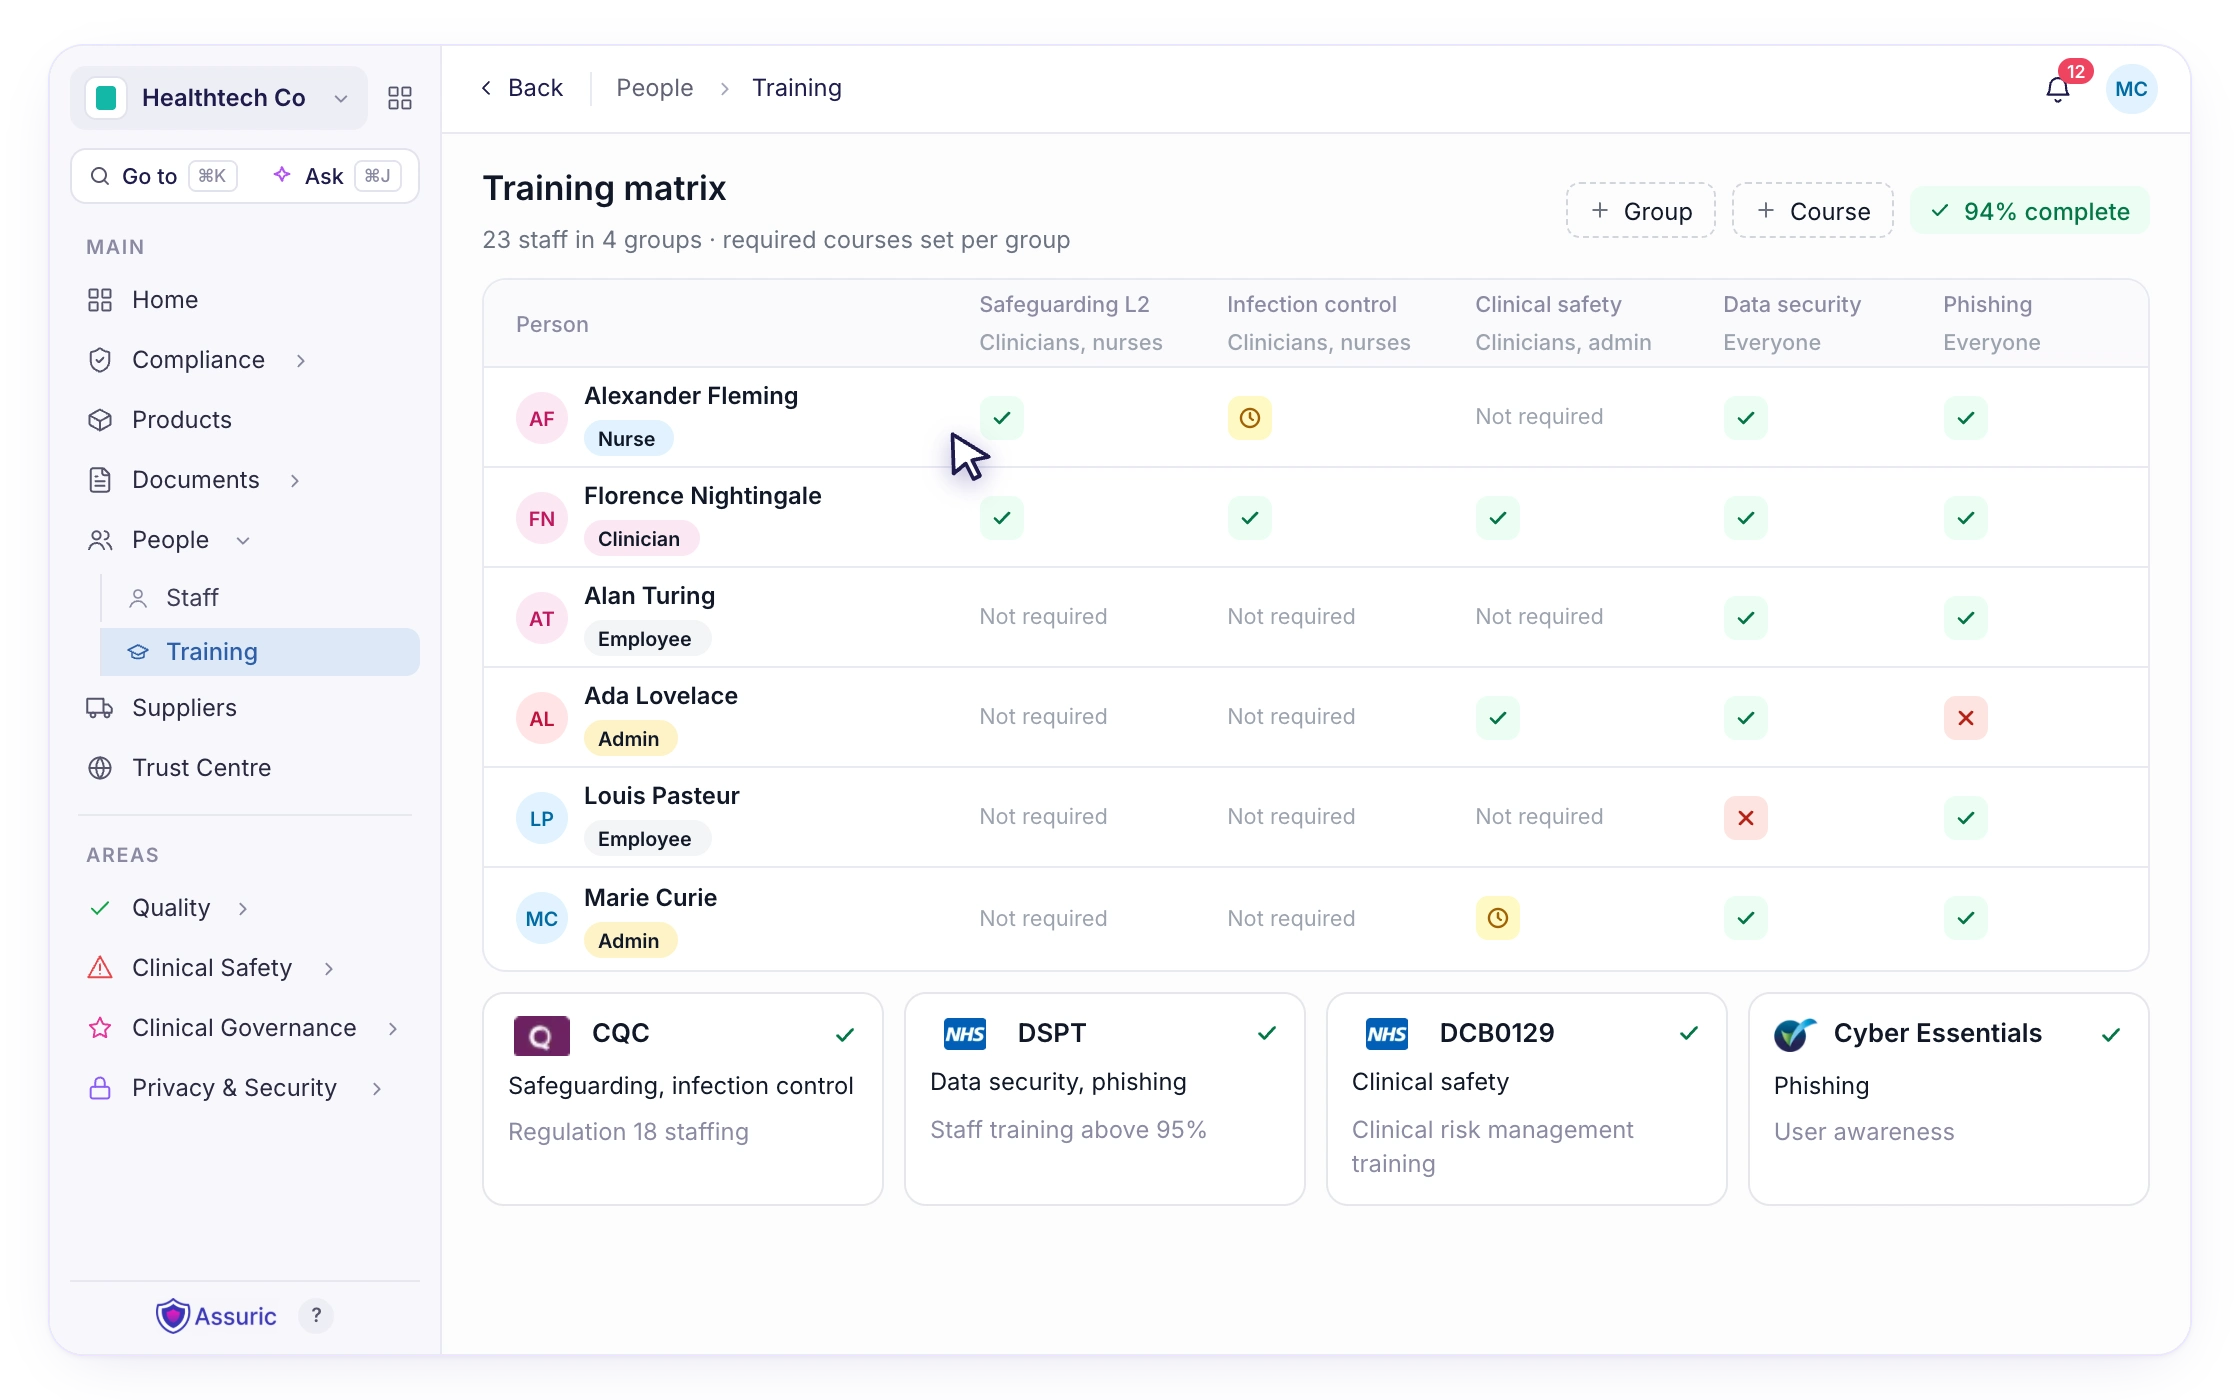Expand the Privacy & Security chevron
This screenshot has height=1400, width=2240.
tap(376, 1088)
